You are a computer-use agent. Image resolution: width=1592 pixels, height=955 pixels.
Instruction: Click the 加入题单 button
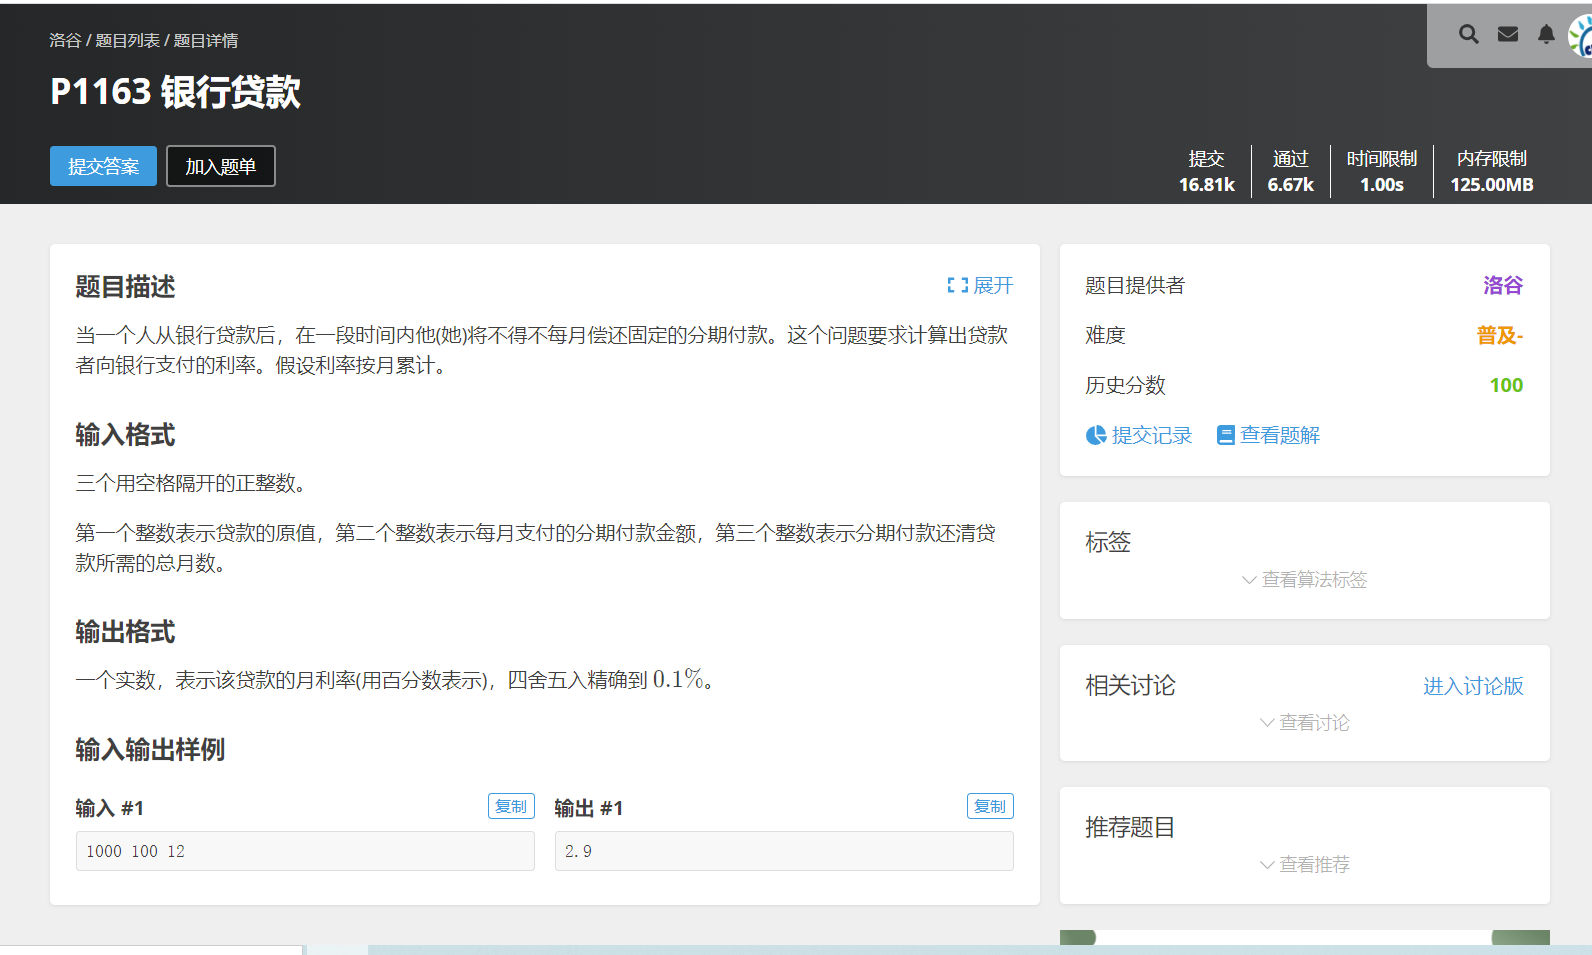(x=220, y=166)
